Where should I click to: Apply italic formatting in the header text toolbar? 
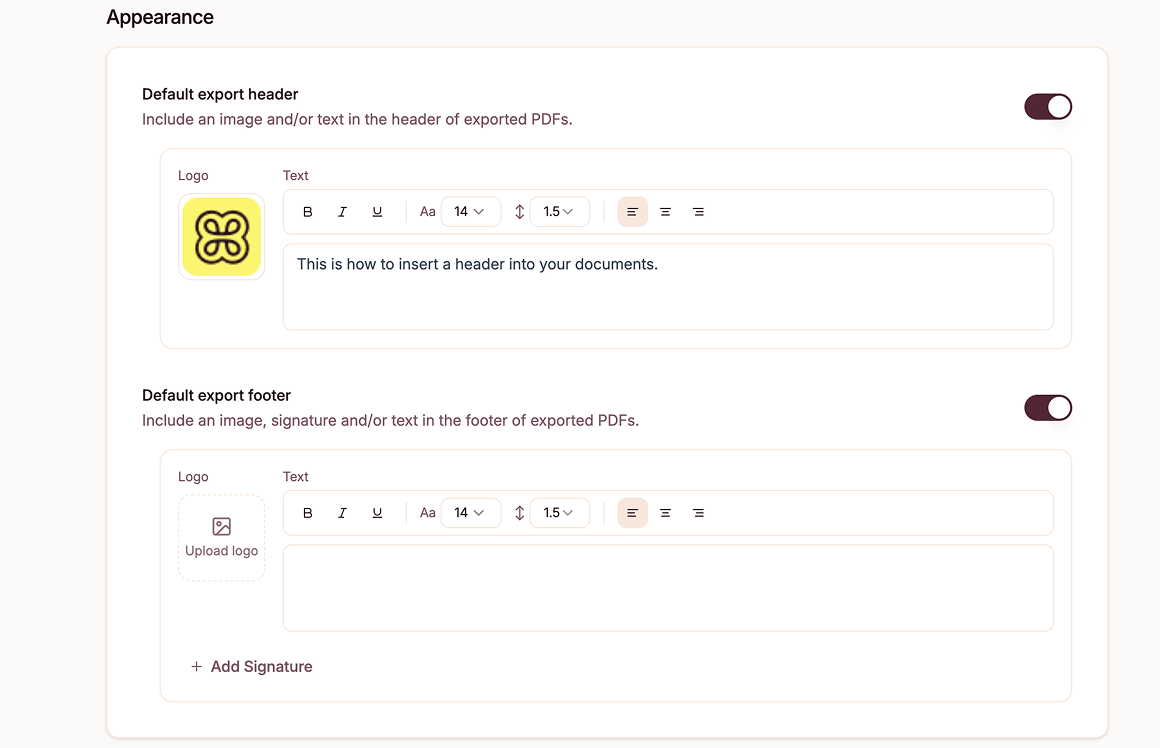tap(342, 211)
